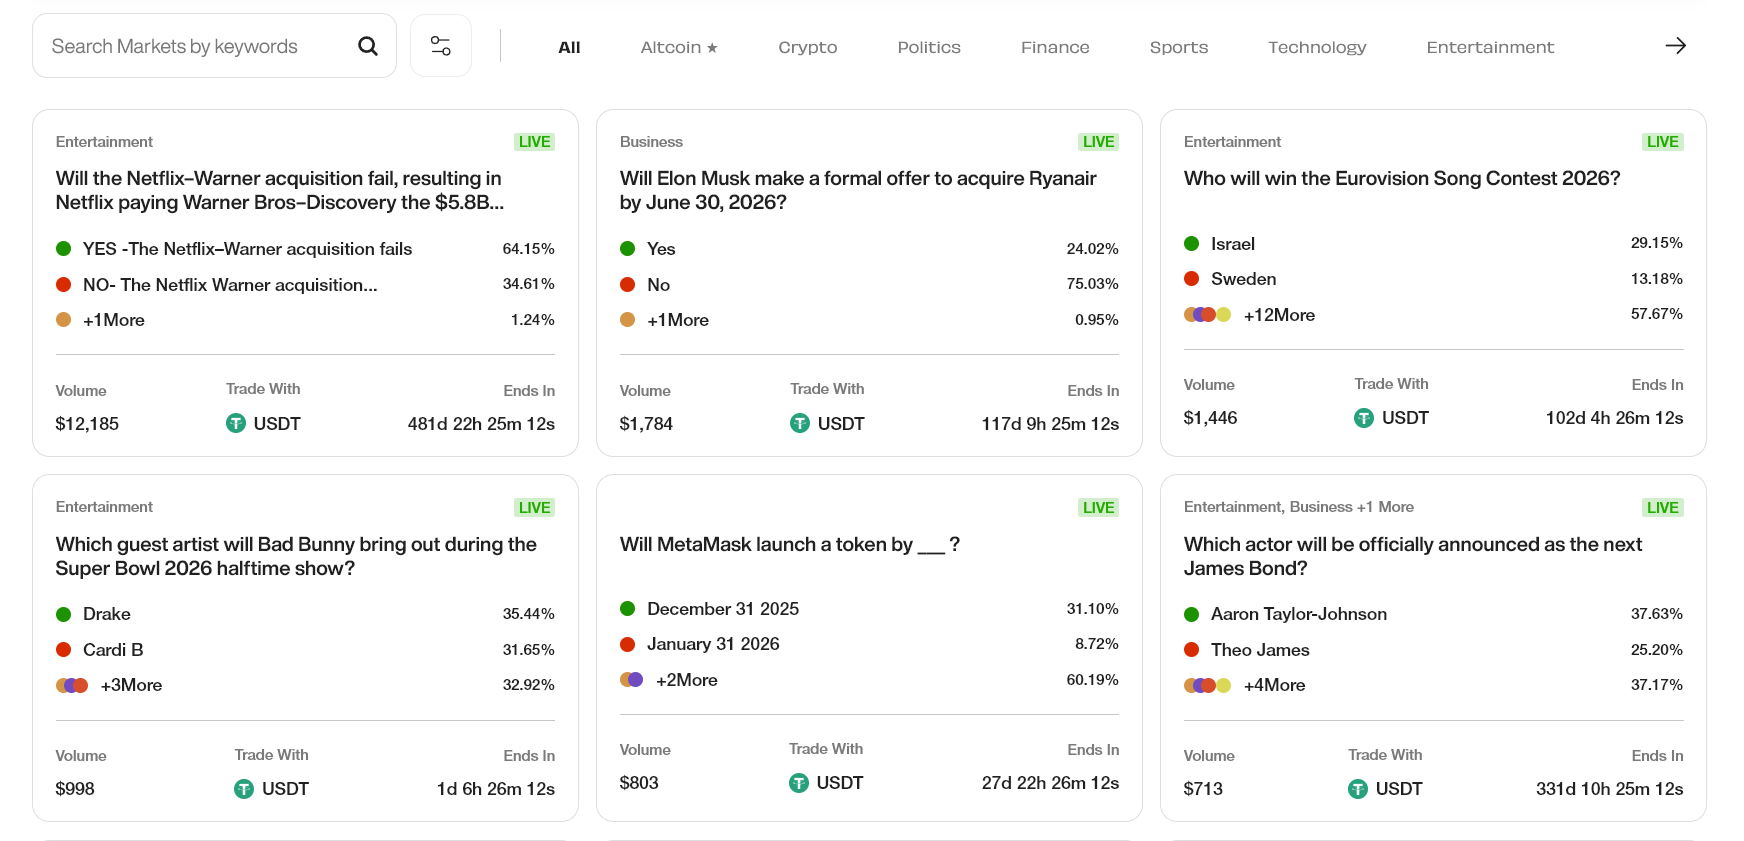
Task: Click the 64.15% percentage on Netflix outcome
Action: coord(529,248)
